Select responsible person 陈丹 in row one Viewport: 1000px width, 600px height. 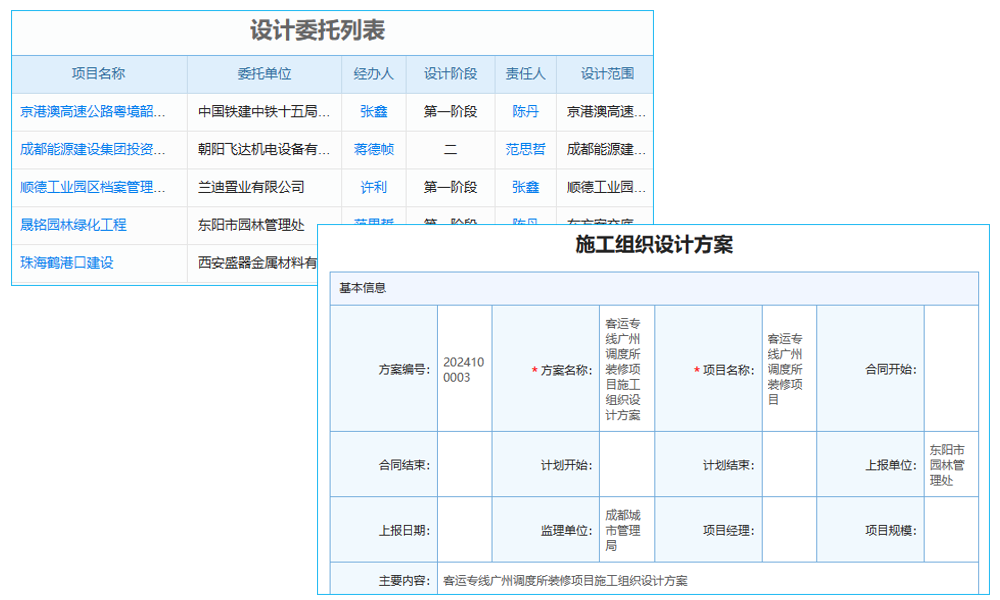pyautogui.click(x=524, y=111)
